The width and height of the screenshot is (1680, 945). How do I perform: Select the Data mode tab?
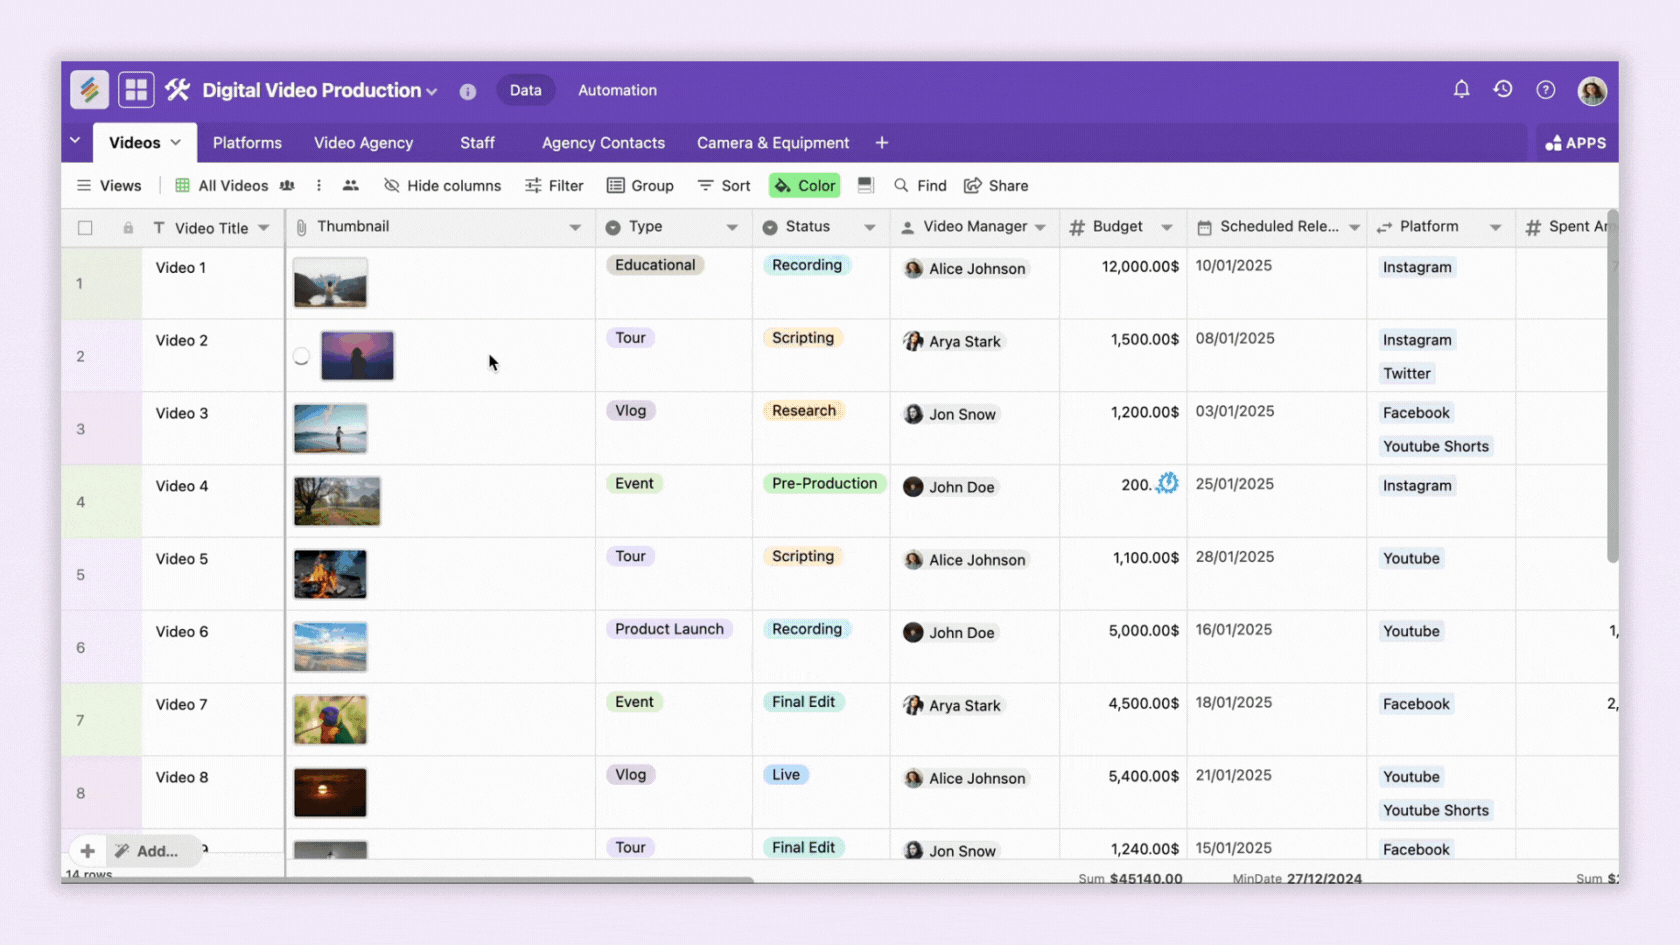coord(525,90)
